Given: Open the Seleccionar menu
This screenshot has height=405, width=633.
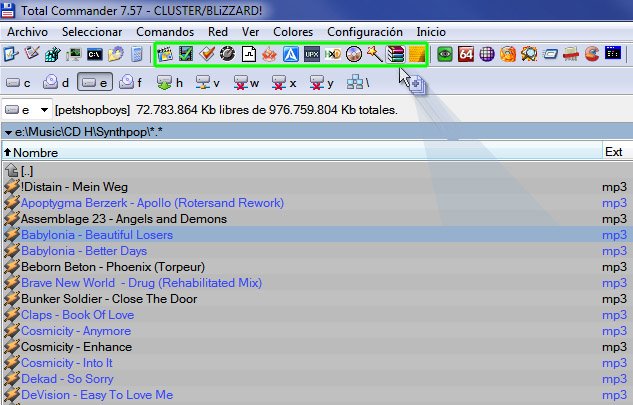Looking at the screenshot, I should pyautogui.click(x=92, y=32).
